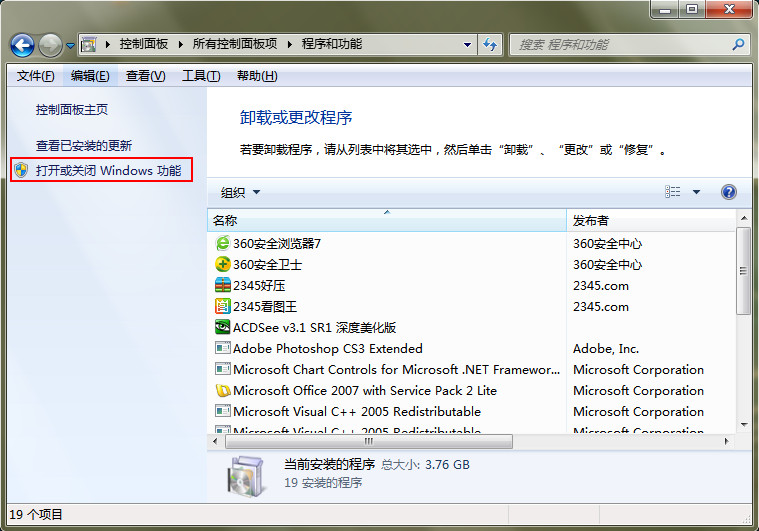Open address bar history dropdown arrow
Screen dimensions: 759x531
(x=467, y=45)
